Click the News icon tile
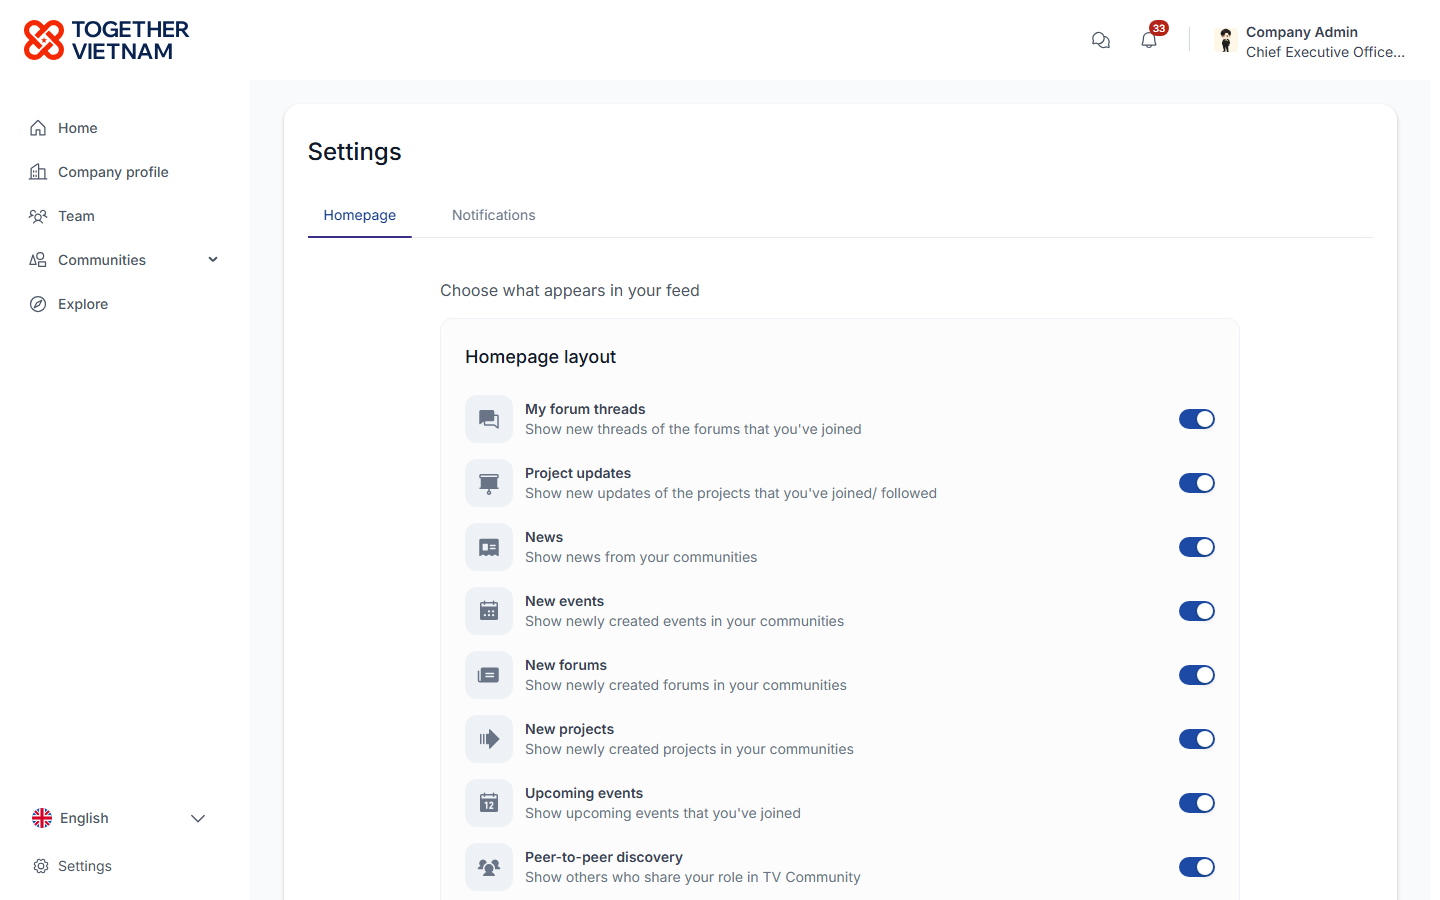 point(489,547)
